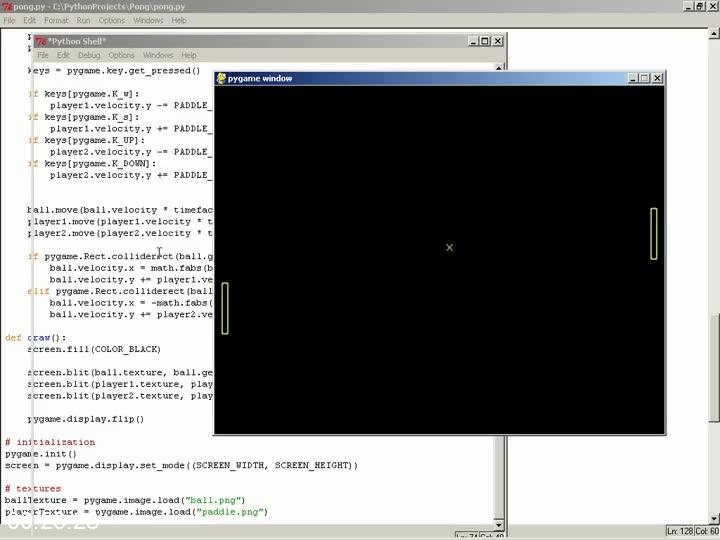Click the right paddle in pygame window
Viewport: 720px width, 540px height.
click(654, 234)
